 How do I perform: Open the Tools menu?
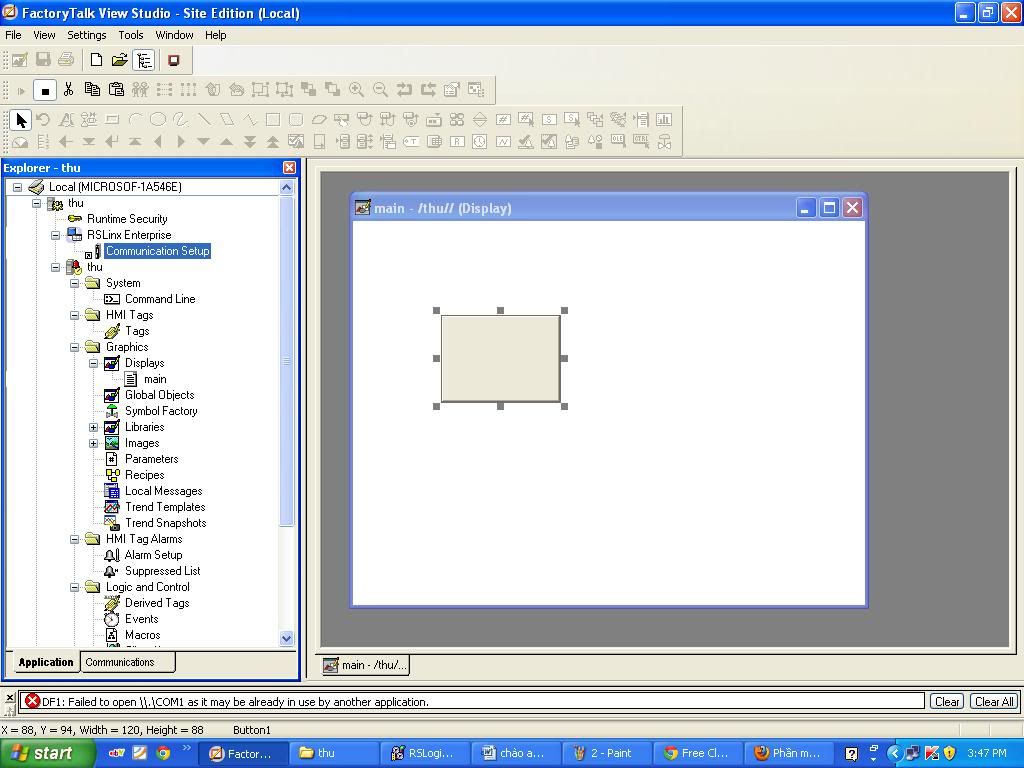[x=131, y=35]
